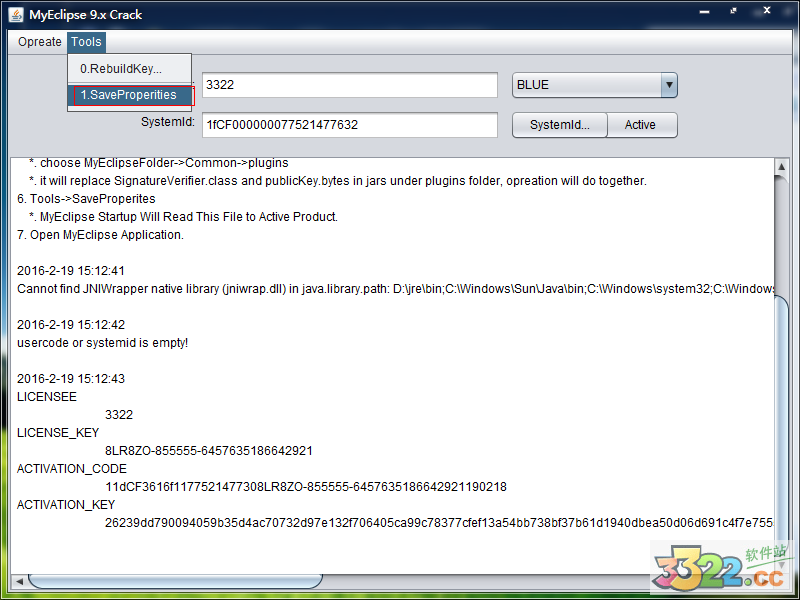
Task: Click the timestamp 2016-2-19 15:12:41
Action: 71,271
